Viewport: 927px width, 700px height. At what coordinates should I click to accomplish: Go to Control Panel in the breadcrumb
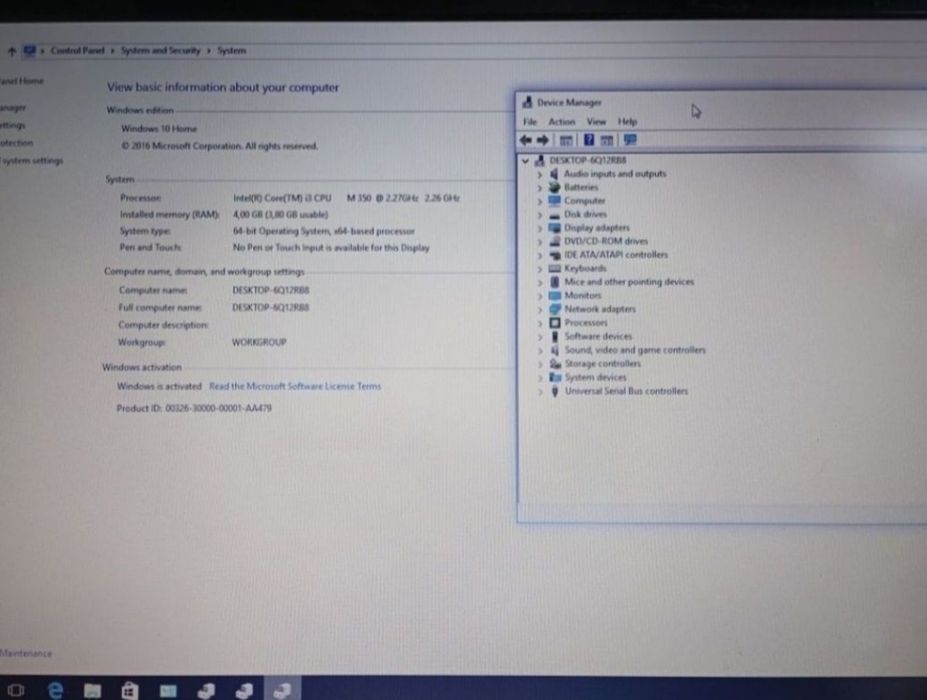pos(77,50)
